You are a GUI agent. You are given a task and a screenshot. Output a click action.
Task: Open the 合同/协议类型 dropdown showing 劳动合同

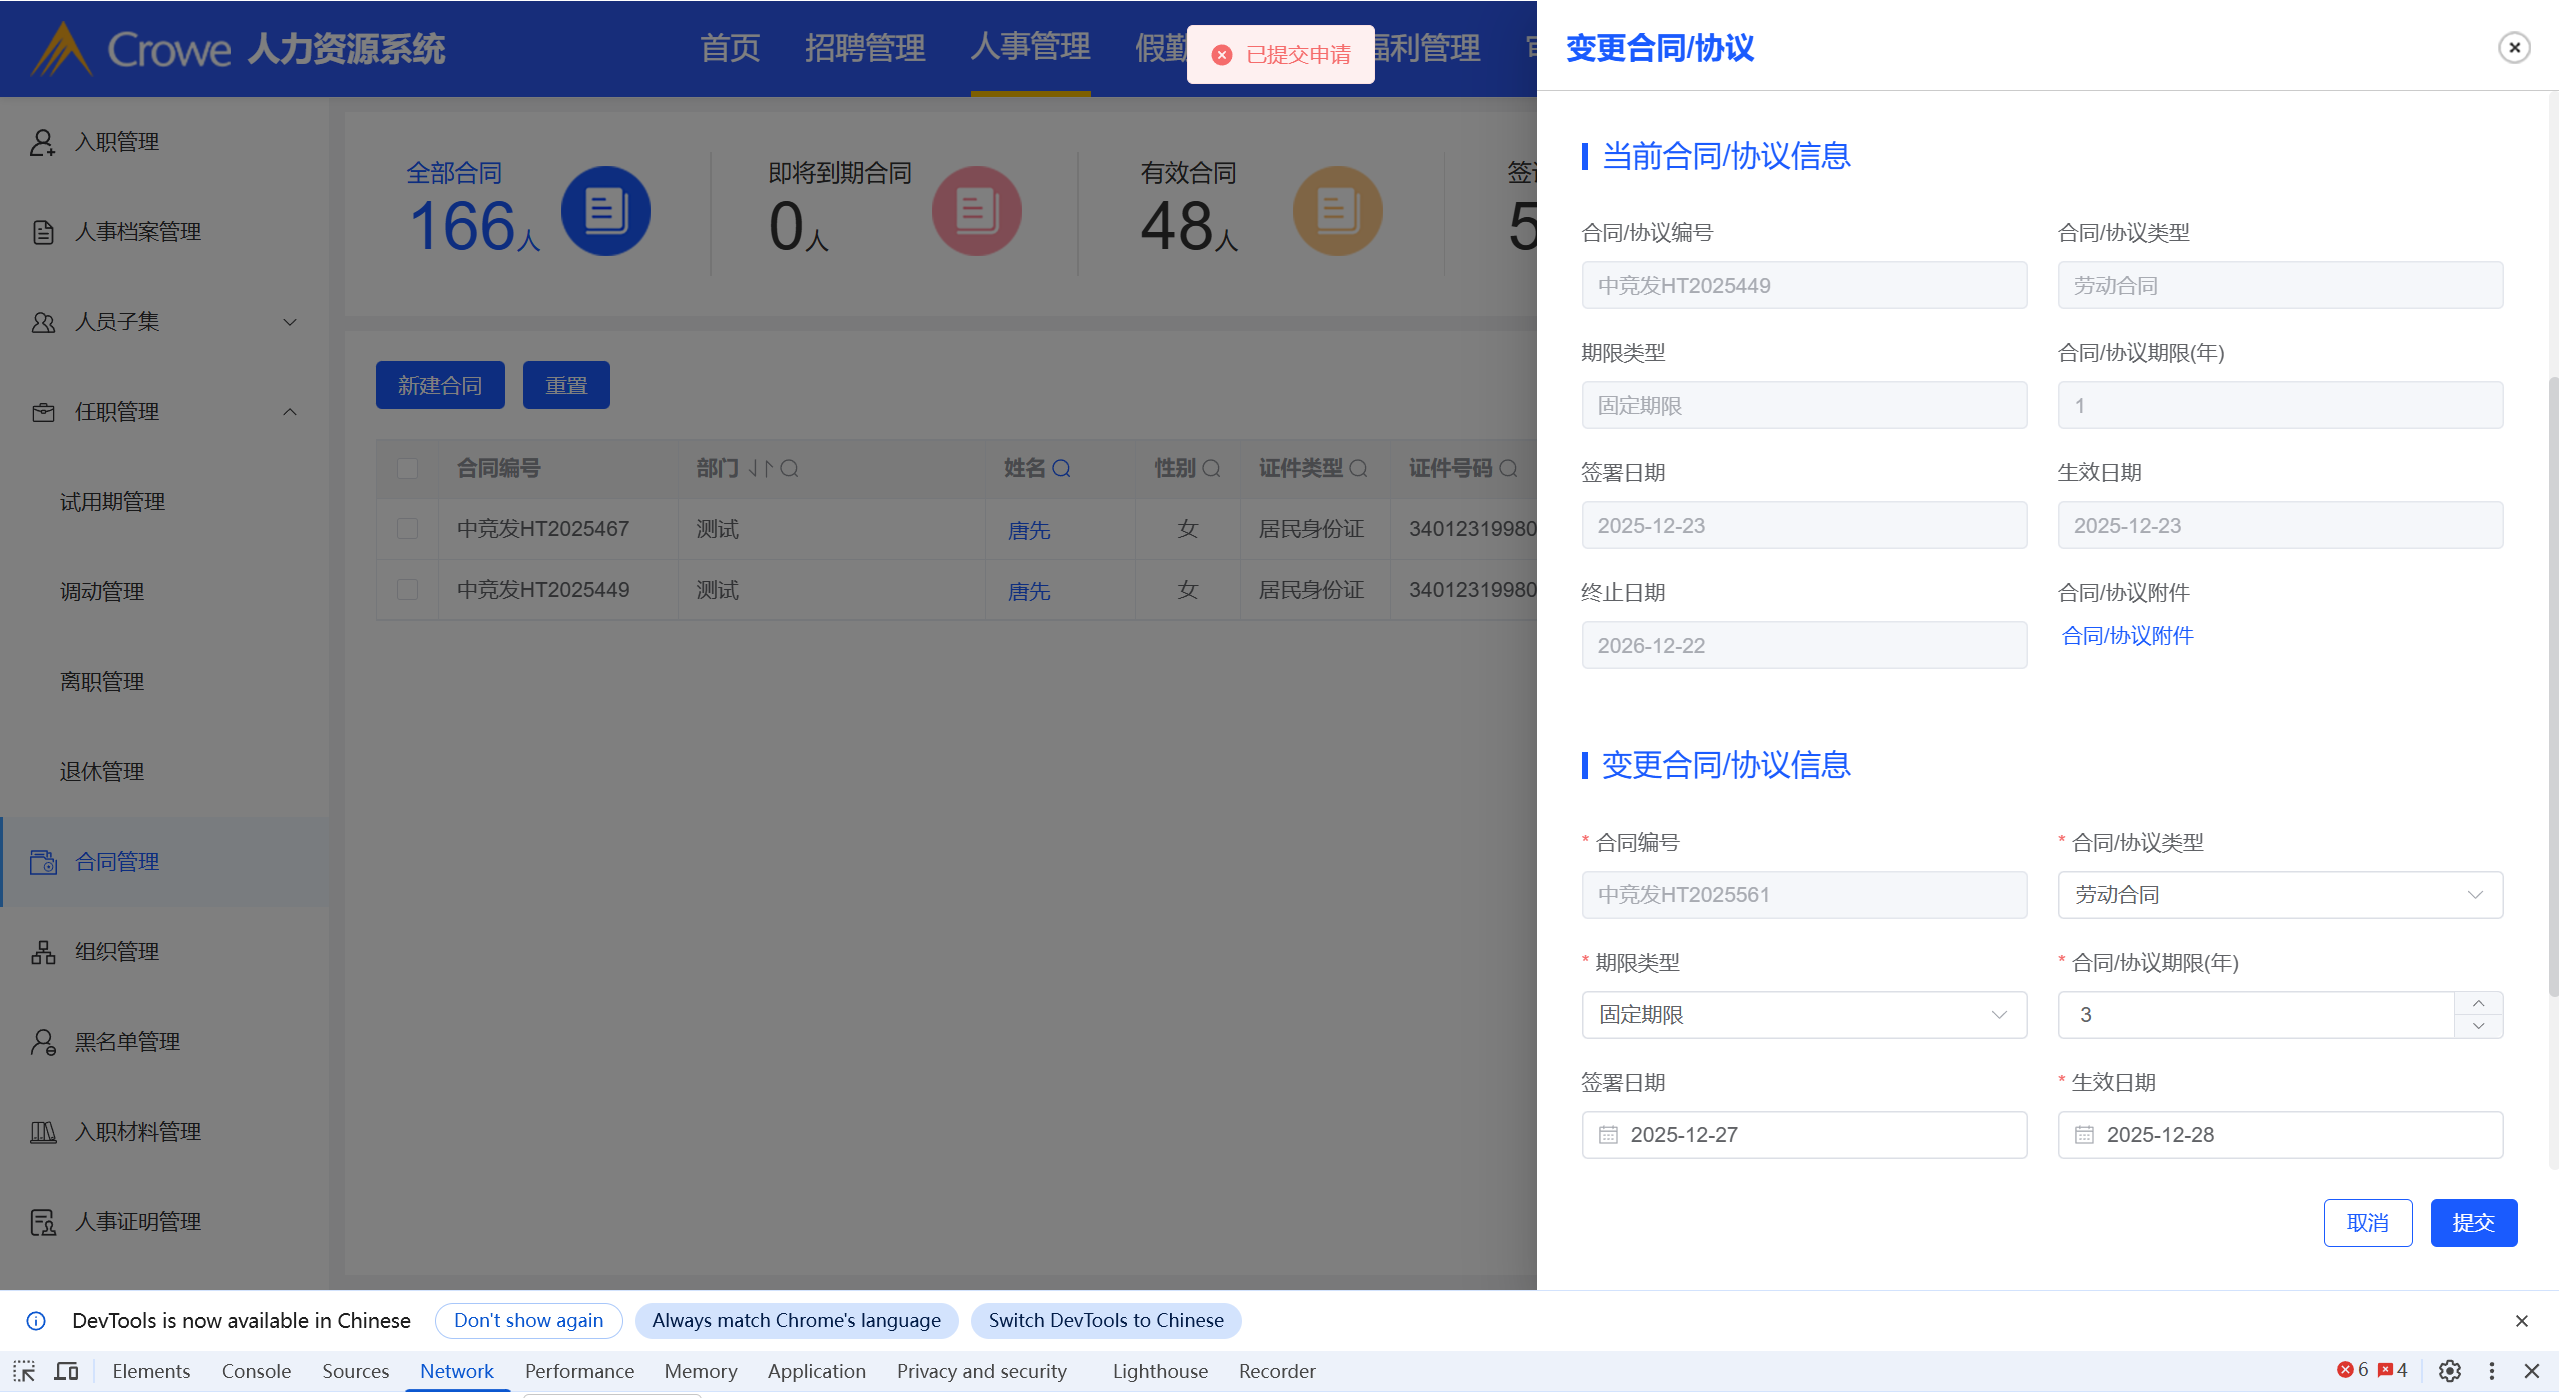point(2279,895)
